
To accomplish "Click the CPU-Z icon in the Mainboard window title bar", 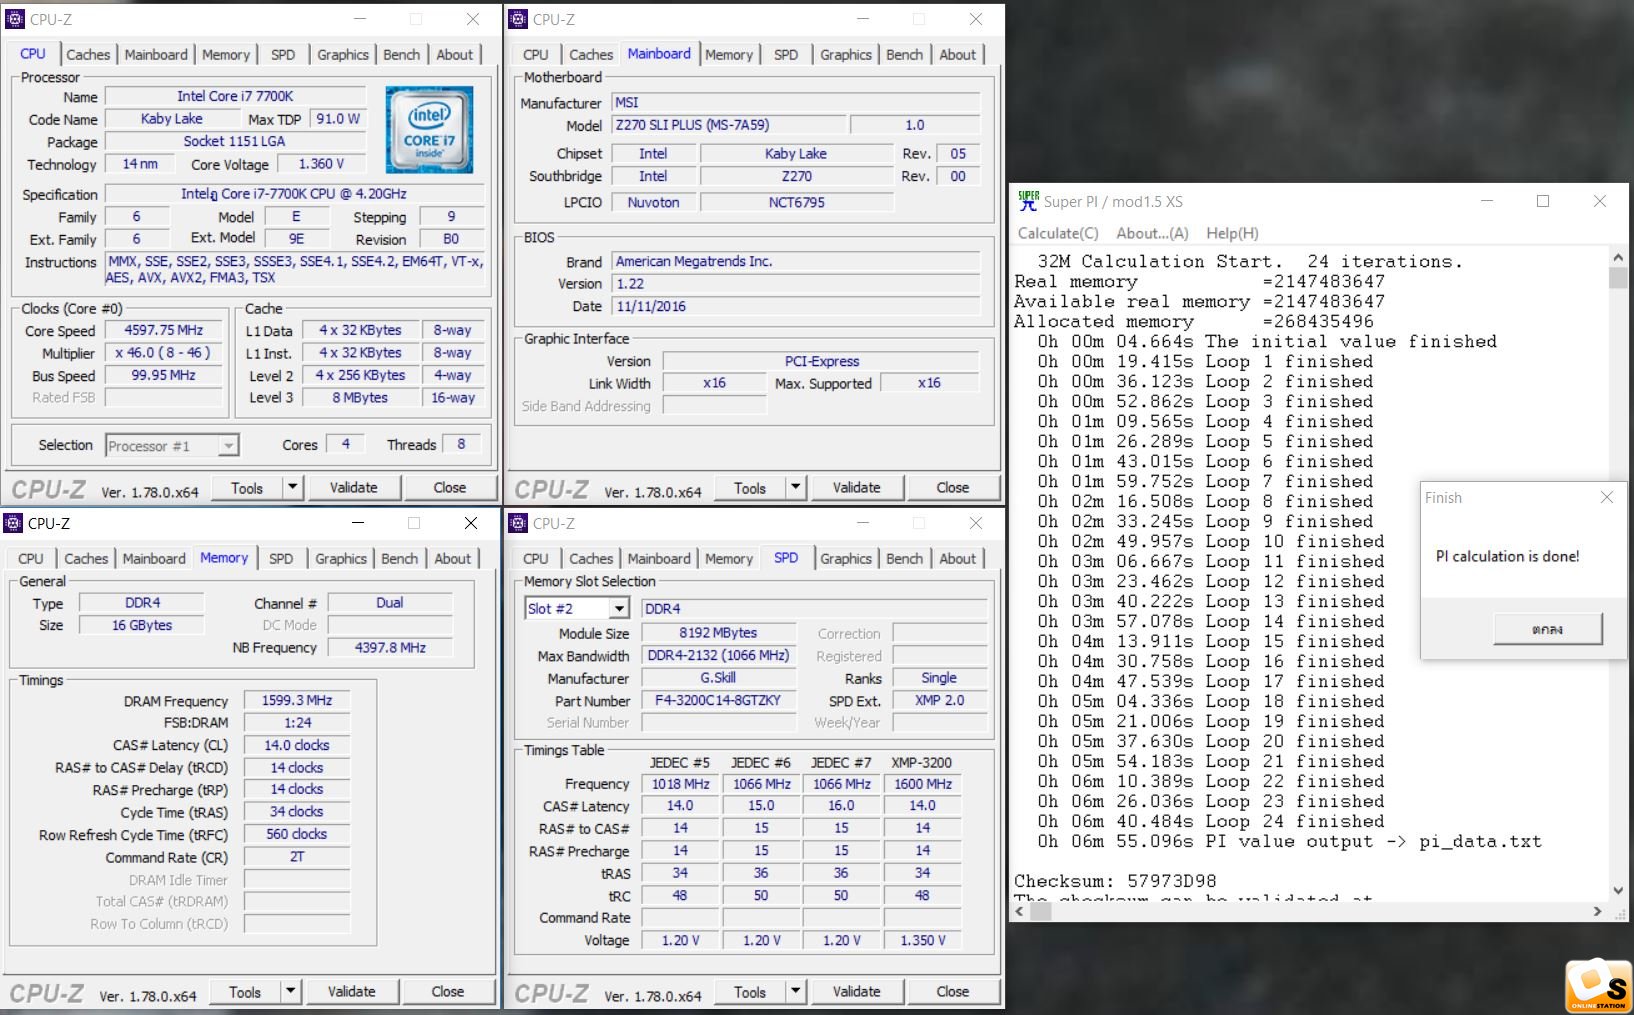I will (518, 19).
